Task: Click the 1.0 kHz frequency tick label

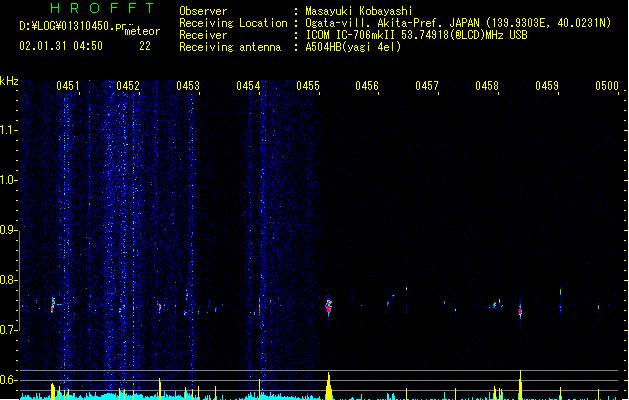Action: click(x=8, y=180)
